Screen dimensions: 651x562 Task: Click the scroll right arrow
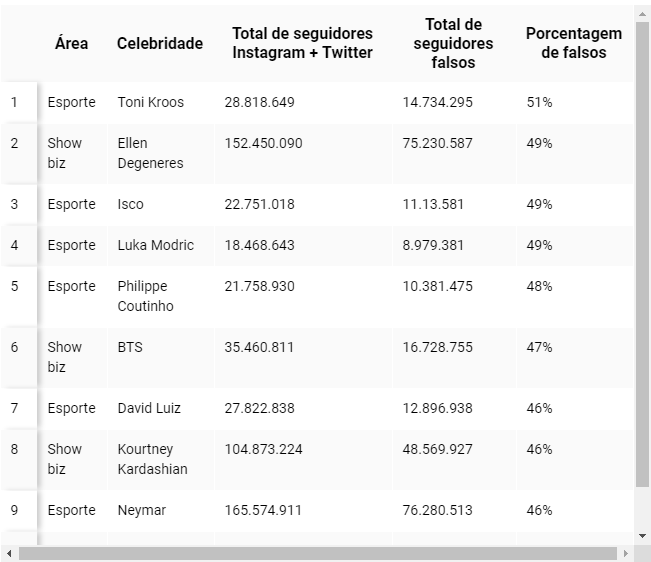point(627,553)
